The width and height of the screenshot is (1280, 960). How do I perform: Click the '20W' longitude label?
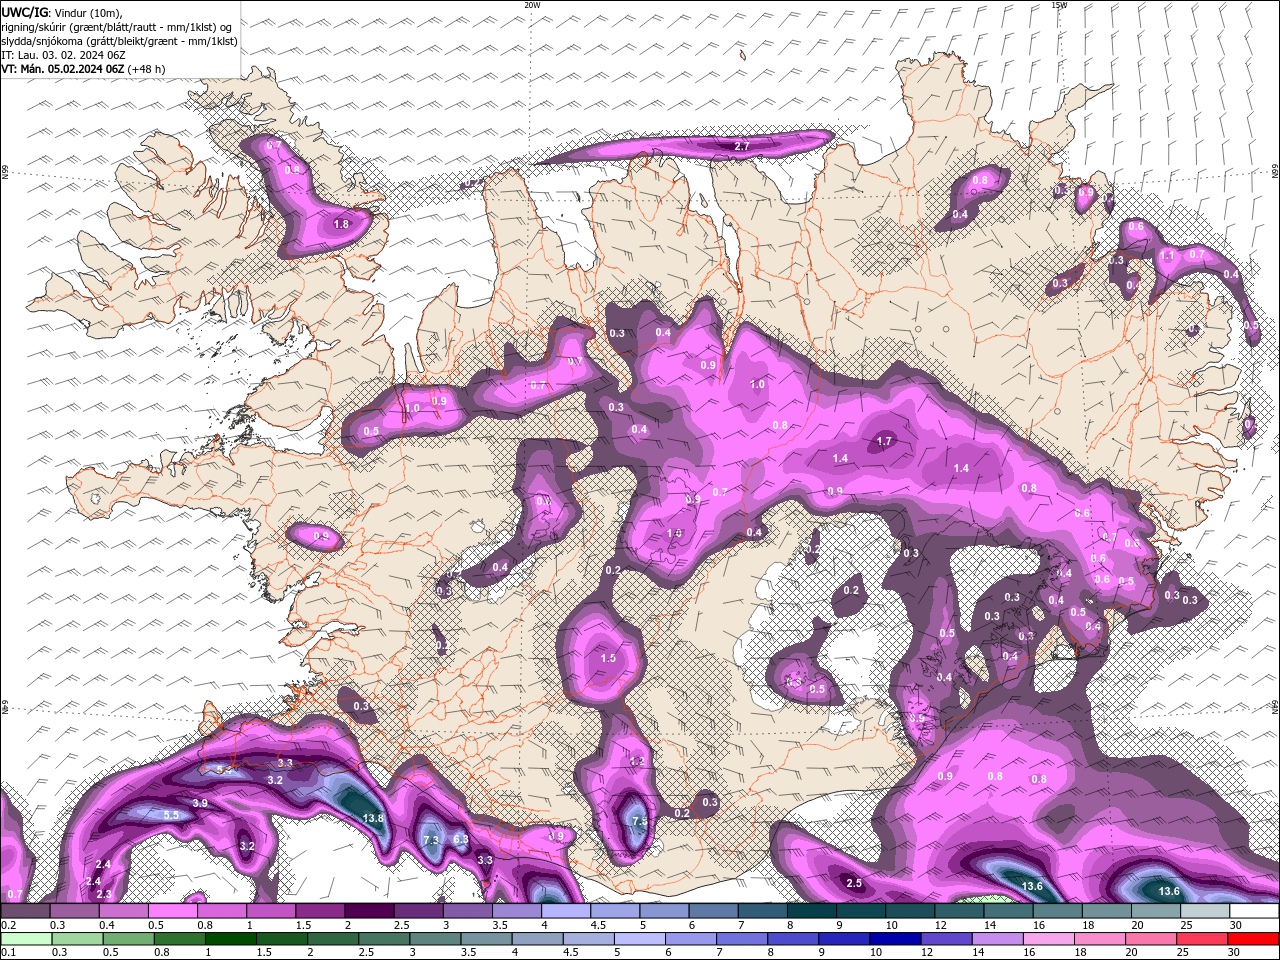tap(532, 5)
